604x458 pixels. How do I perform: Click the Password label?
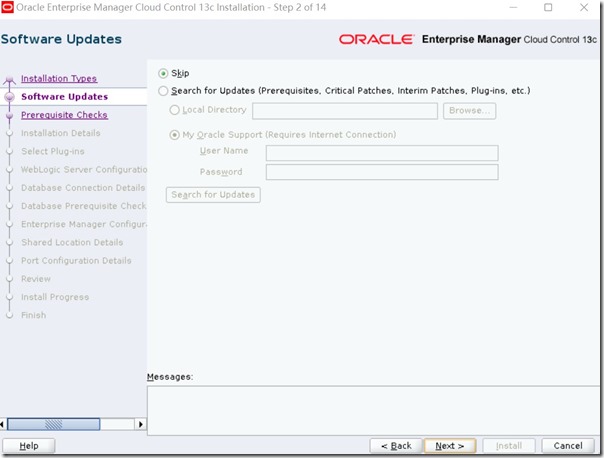(221, 172)
